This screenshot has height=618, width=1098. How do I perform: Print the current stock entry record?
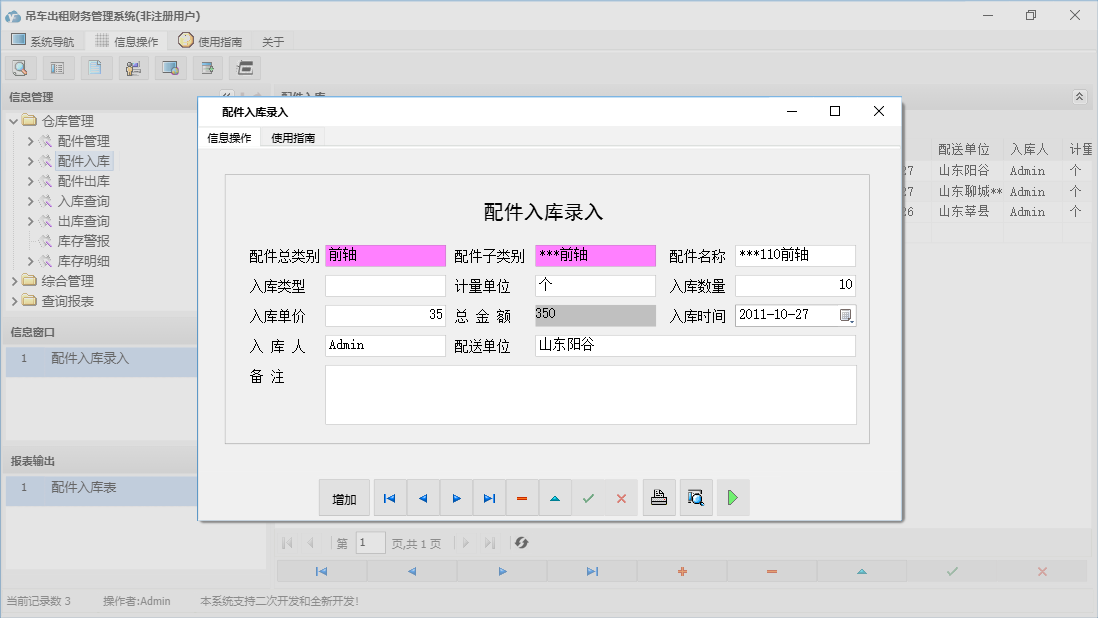(659, 497)
